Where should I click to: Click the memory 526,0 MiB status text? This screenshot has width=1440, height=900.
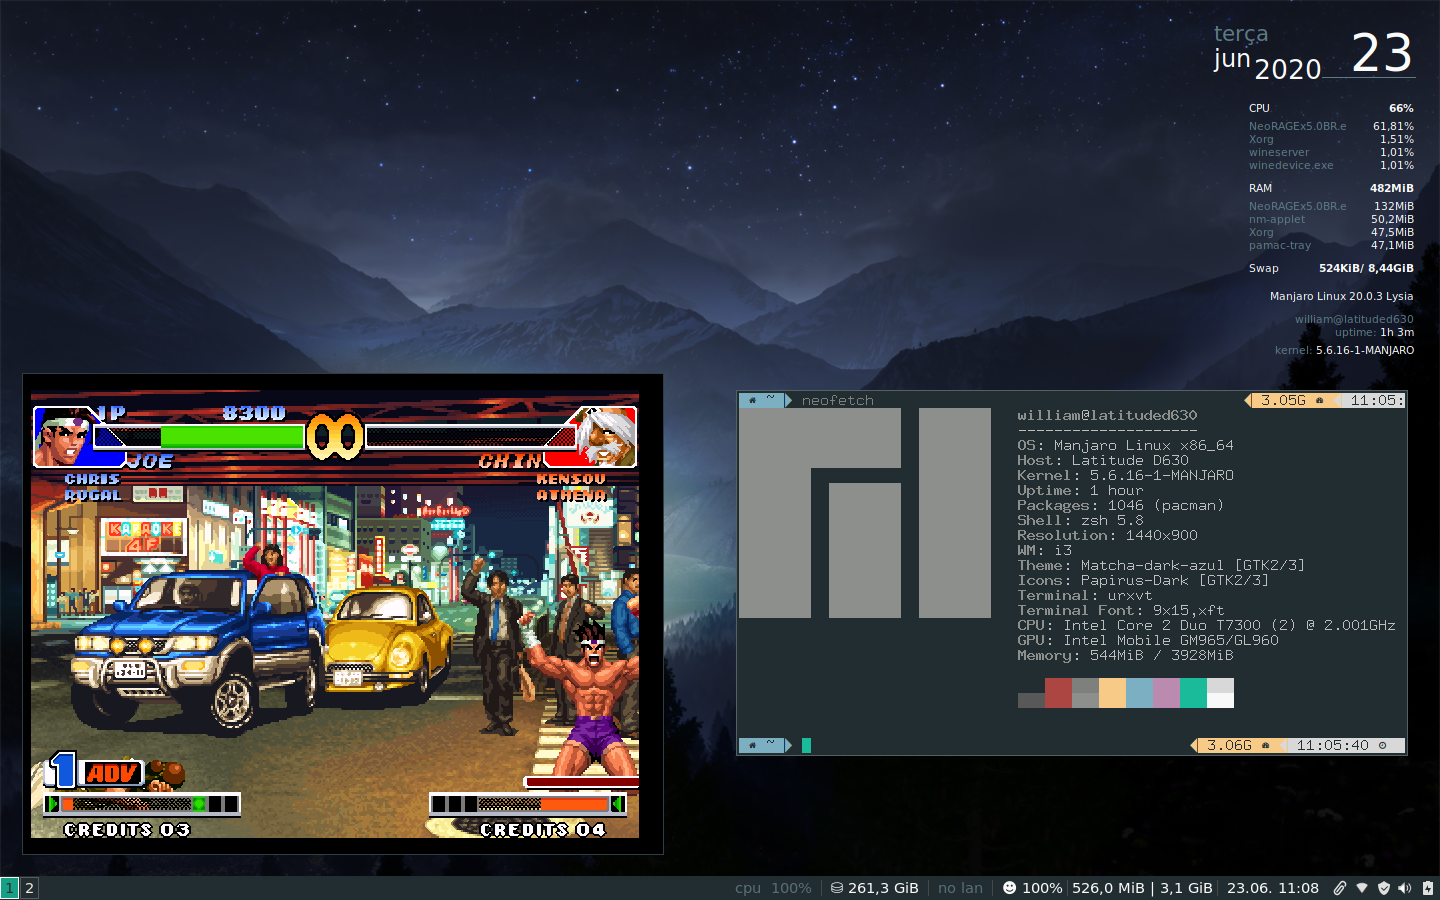click(1108, 888)
